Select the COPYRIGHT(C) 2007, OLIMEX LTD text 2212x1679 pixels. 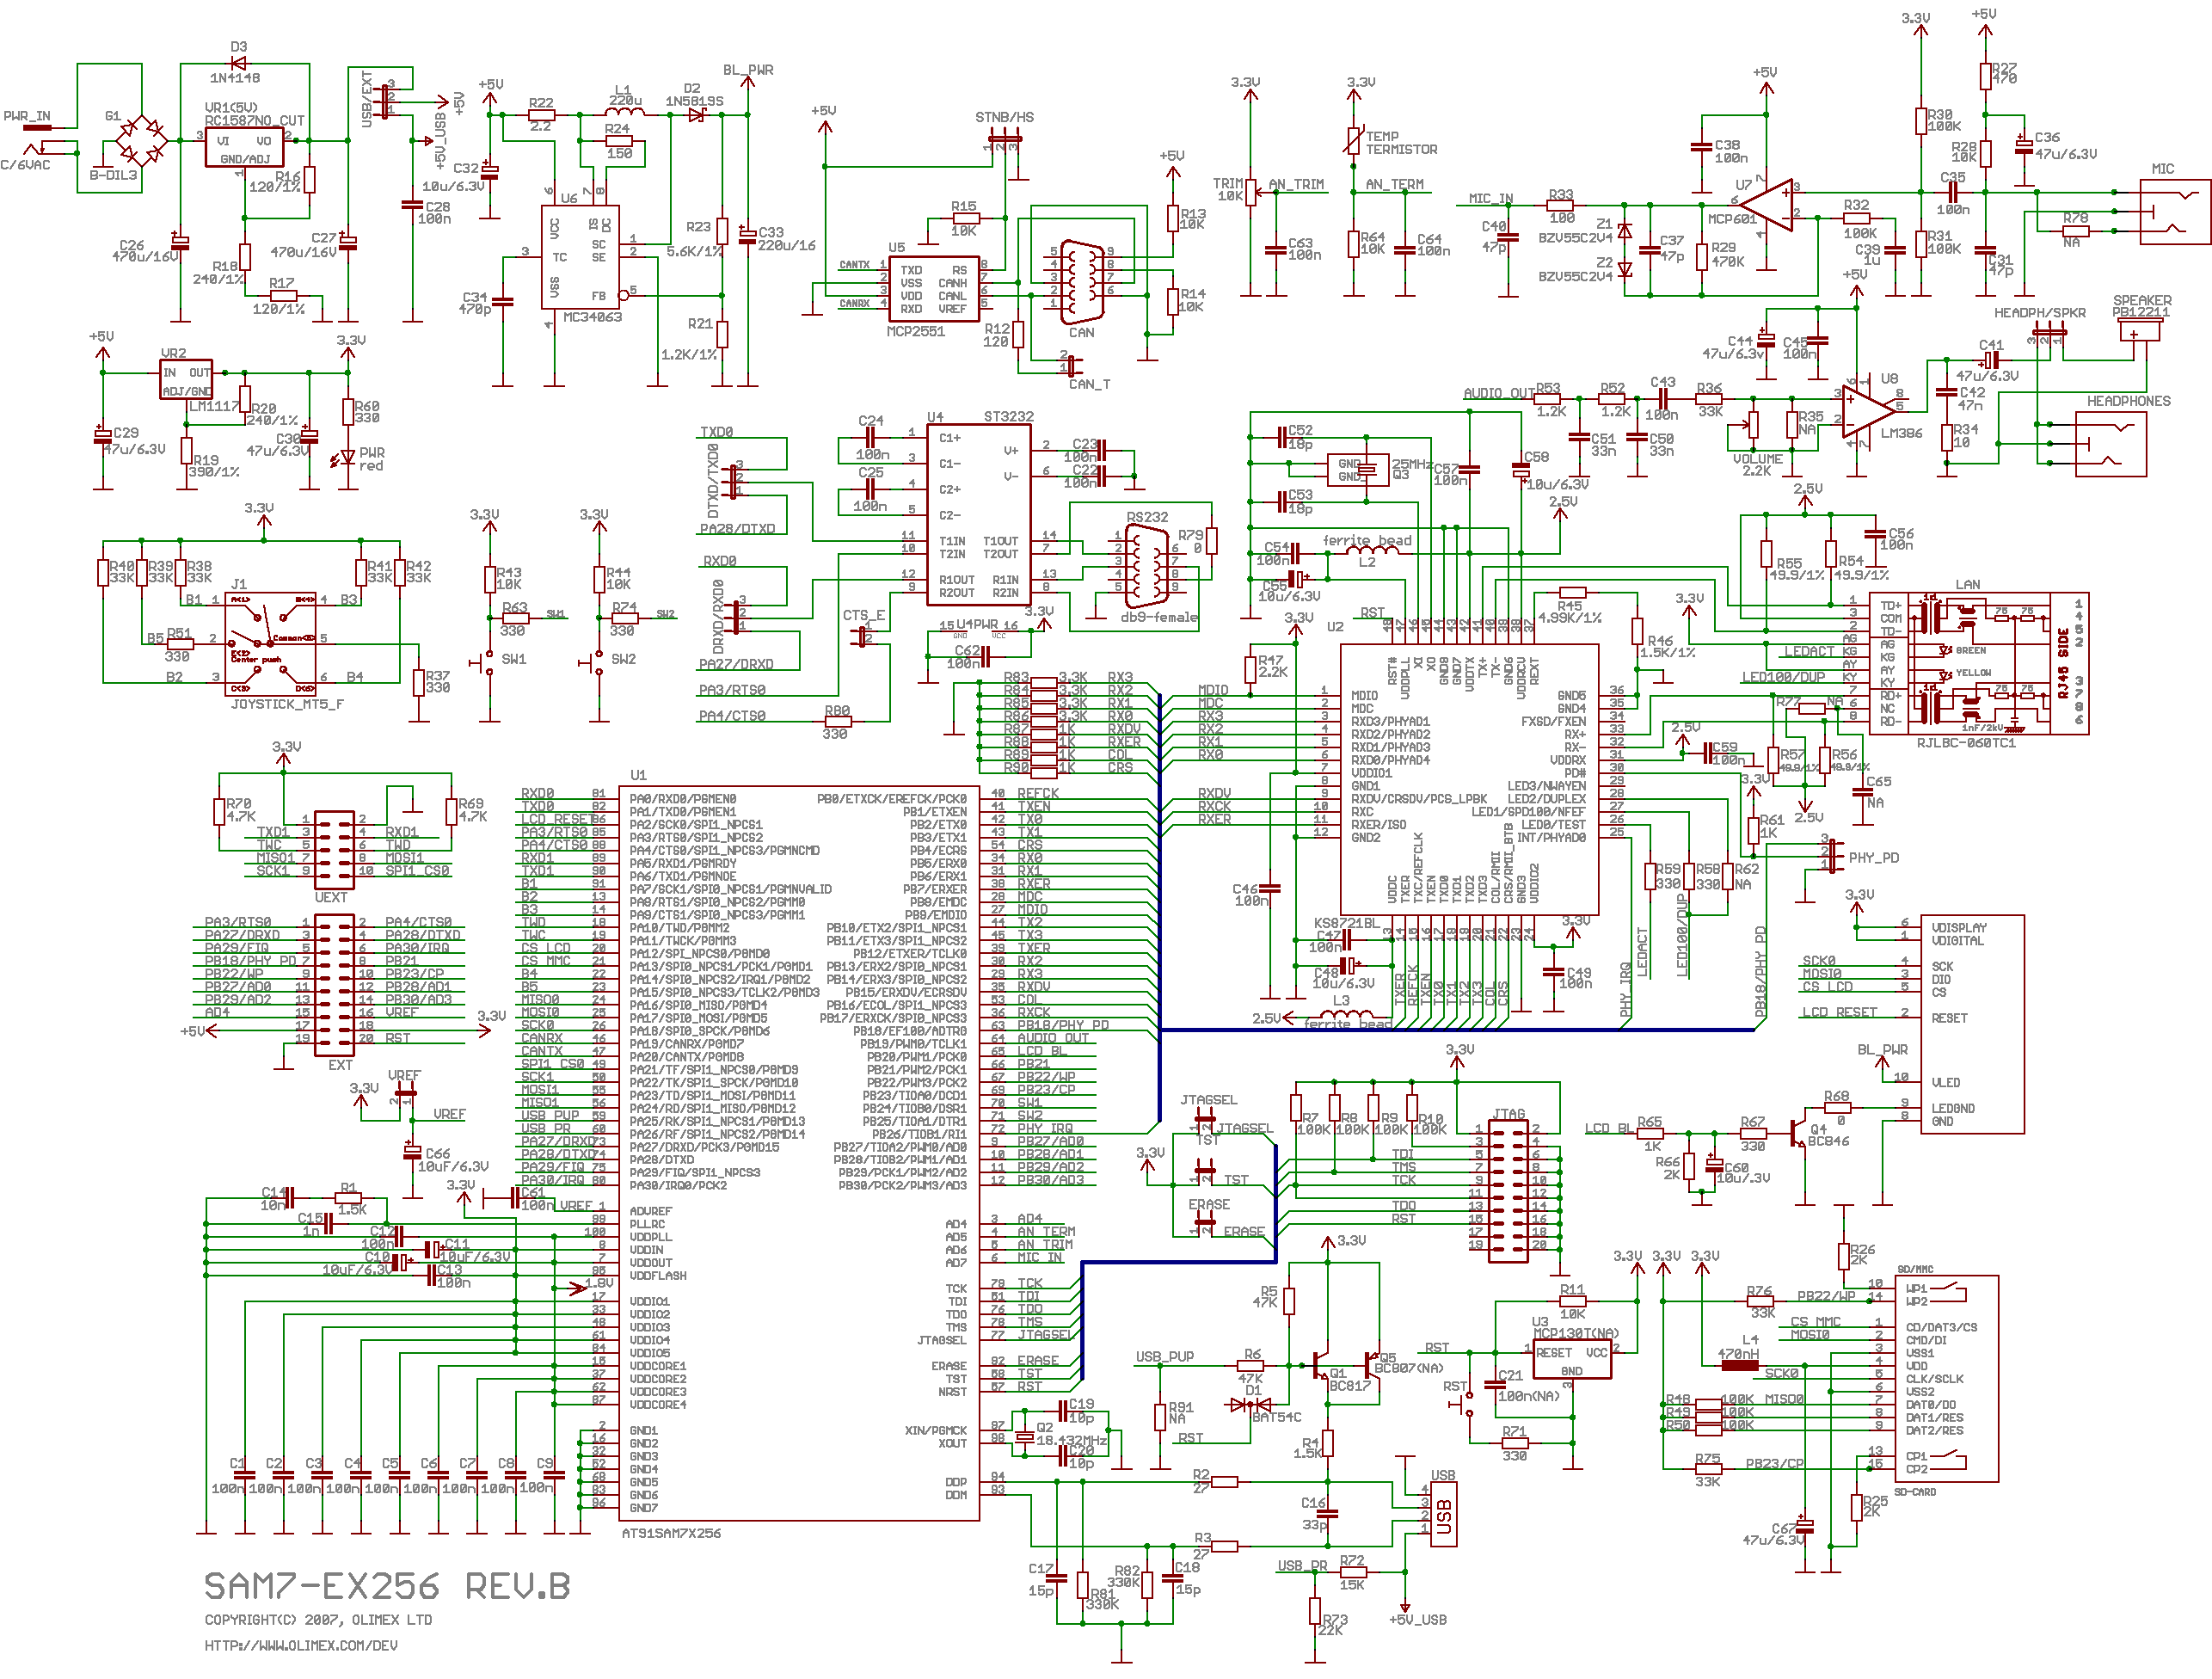click(318, 1619)
